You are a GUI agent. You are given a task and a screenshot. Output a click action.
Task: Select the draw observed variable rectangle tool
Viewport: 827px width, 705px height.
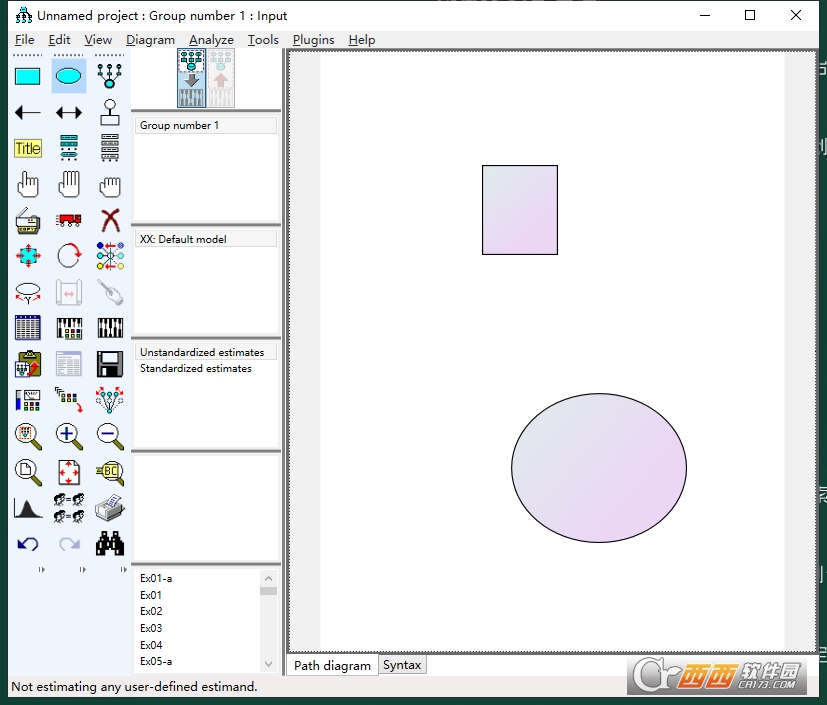(x=27, y=76)
